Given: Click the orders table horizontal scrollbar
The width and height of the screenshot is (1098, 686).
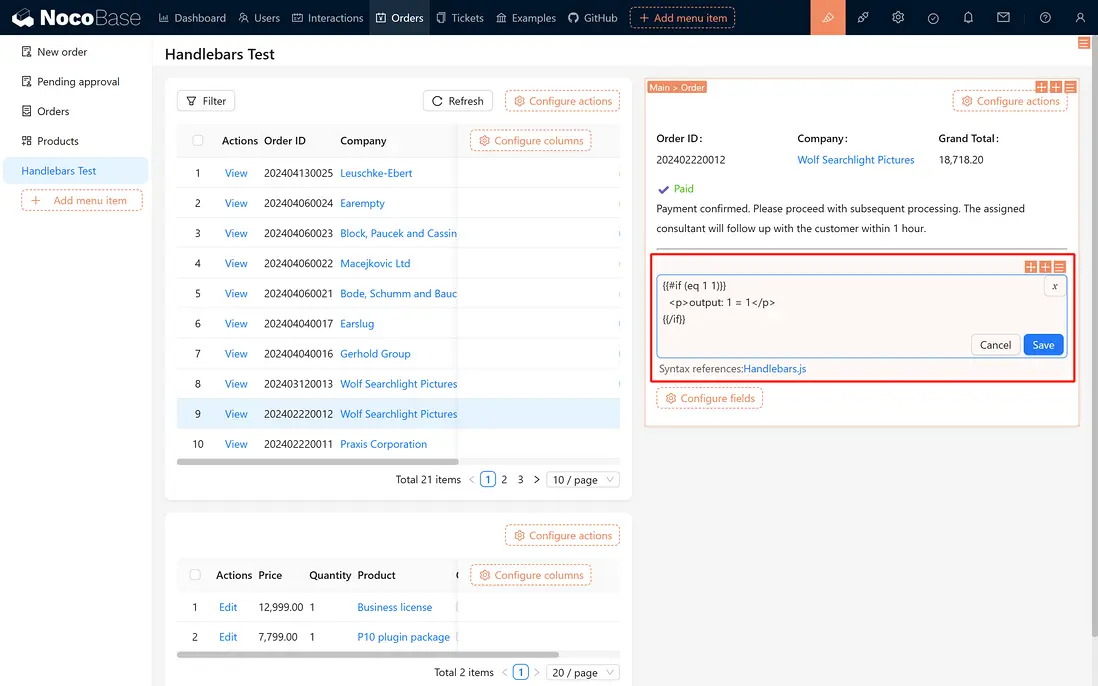Looking at the screenshot, I should (x=317, y=462).
